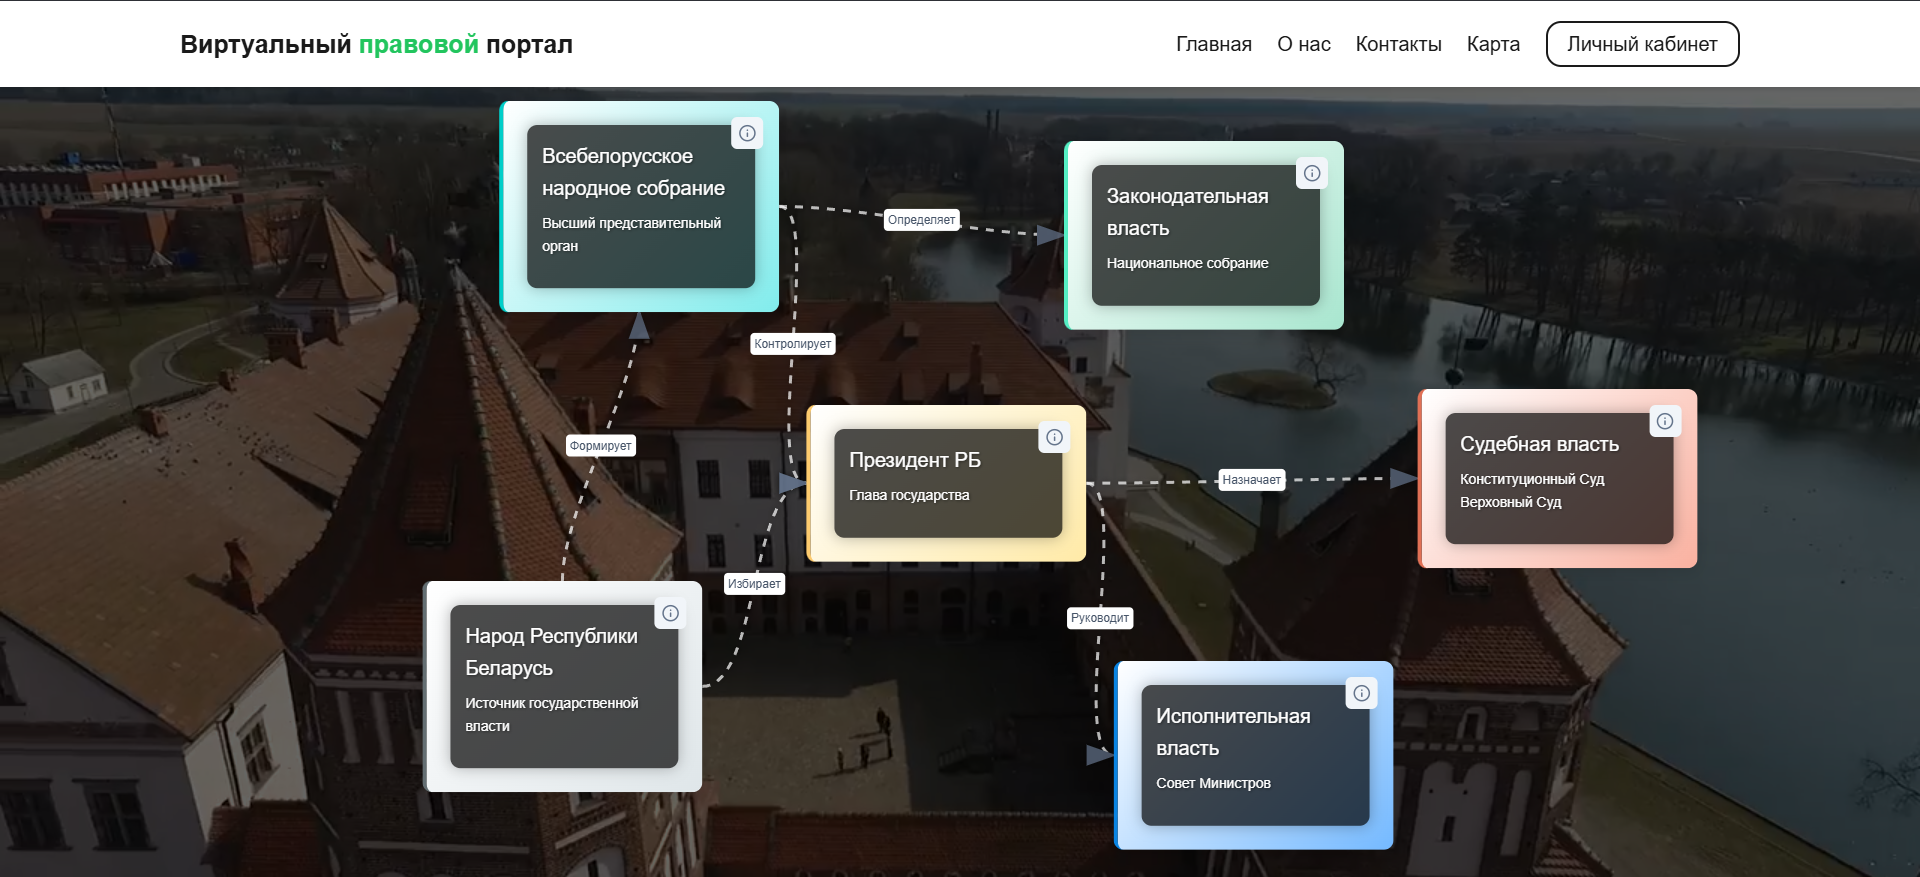Open info icon on Судебная власть card

[1665, 421]
